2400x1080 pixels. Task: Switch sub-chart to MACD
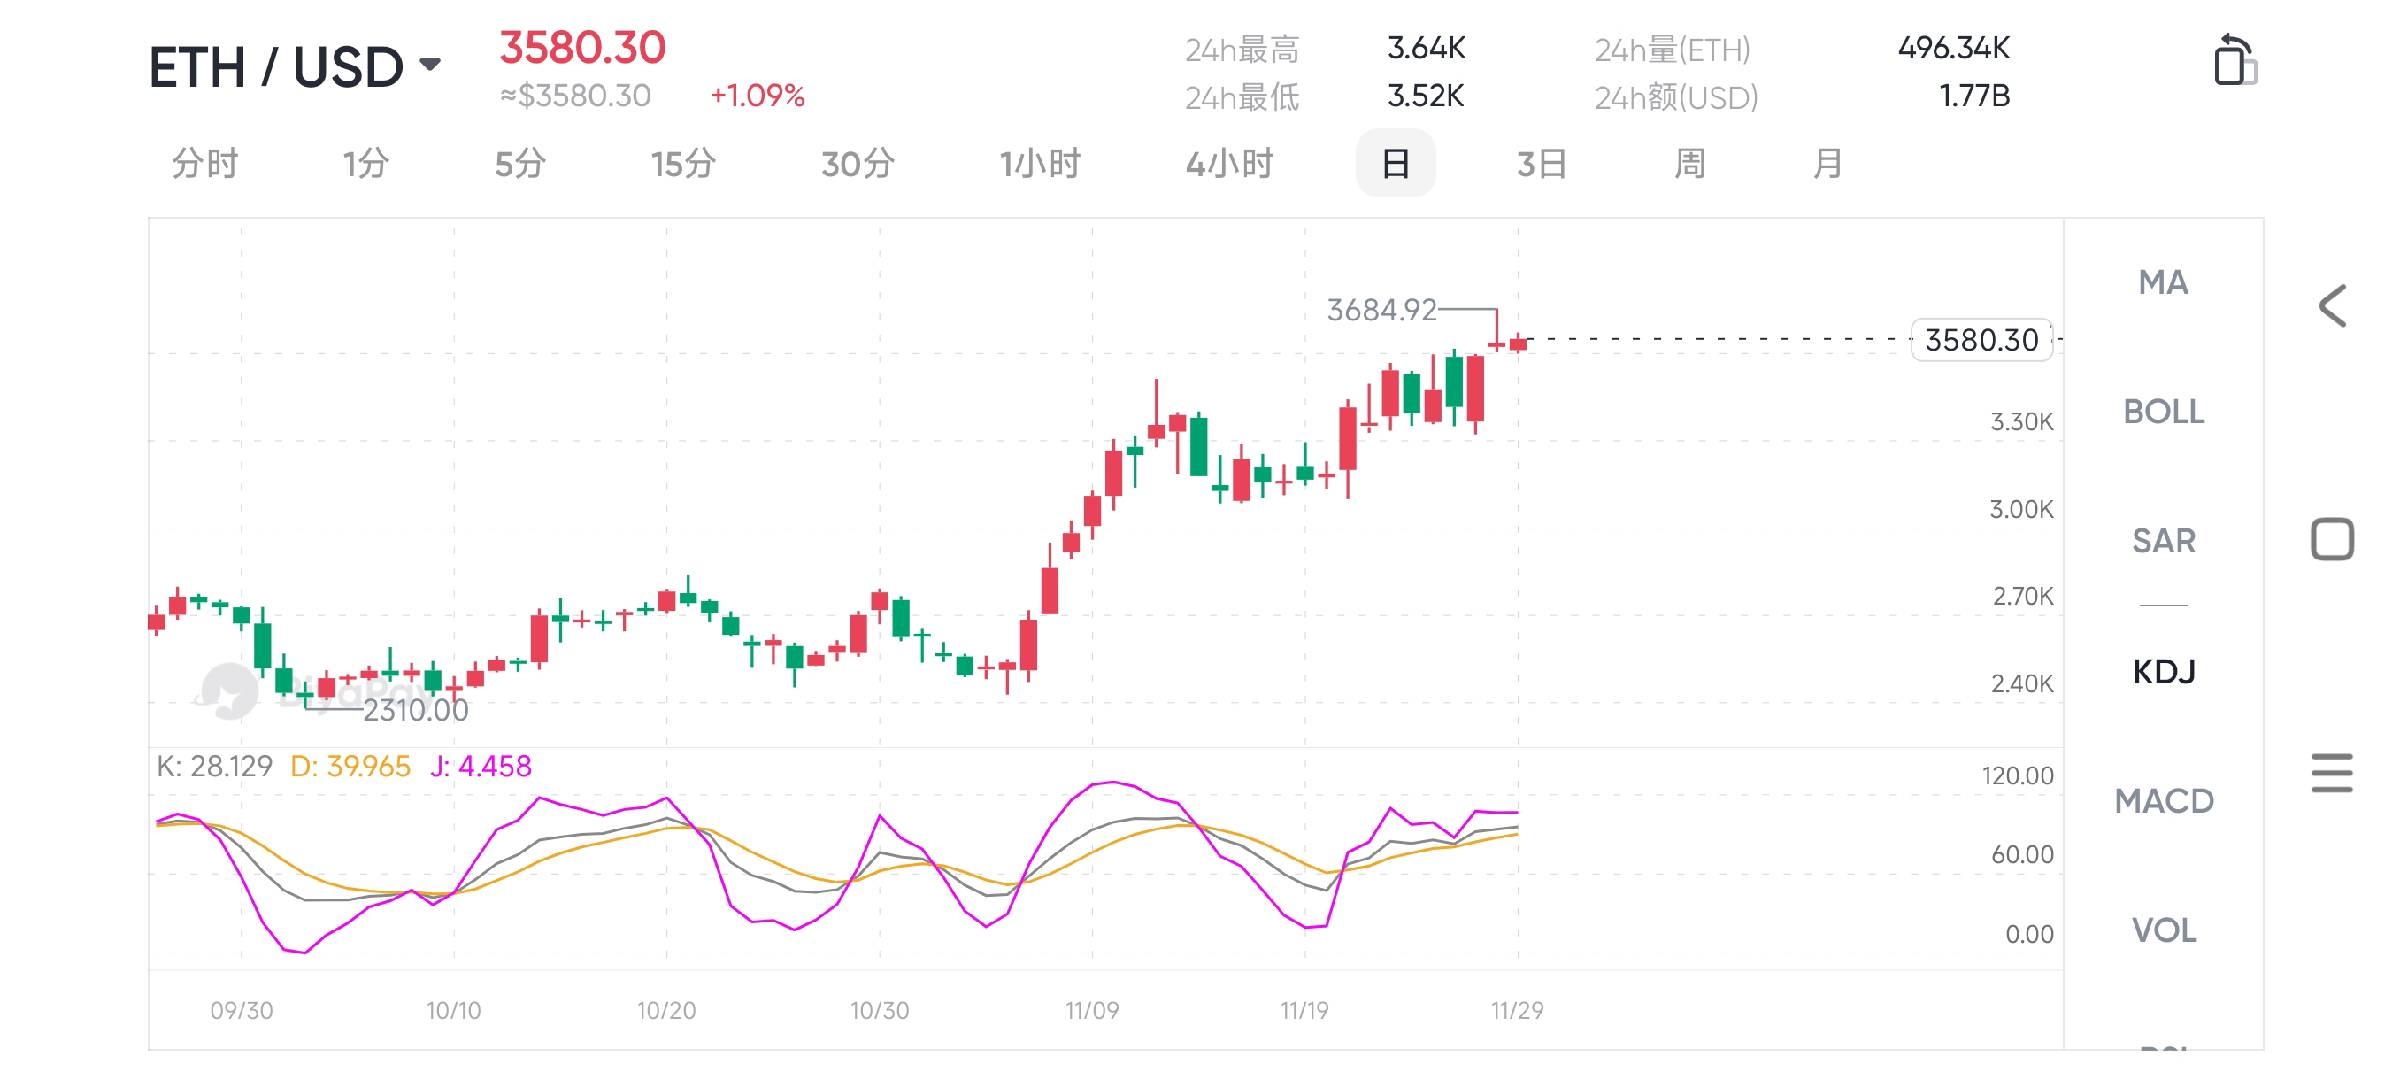(x=2163, y=801)
